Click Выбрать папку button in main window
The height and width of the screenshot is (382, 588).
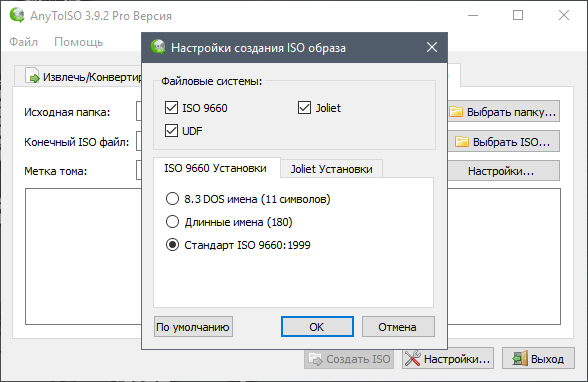(503, 112)
